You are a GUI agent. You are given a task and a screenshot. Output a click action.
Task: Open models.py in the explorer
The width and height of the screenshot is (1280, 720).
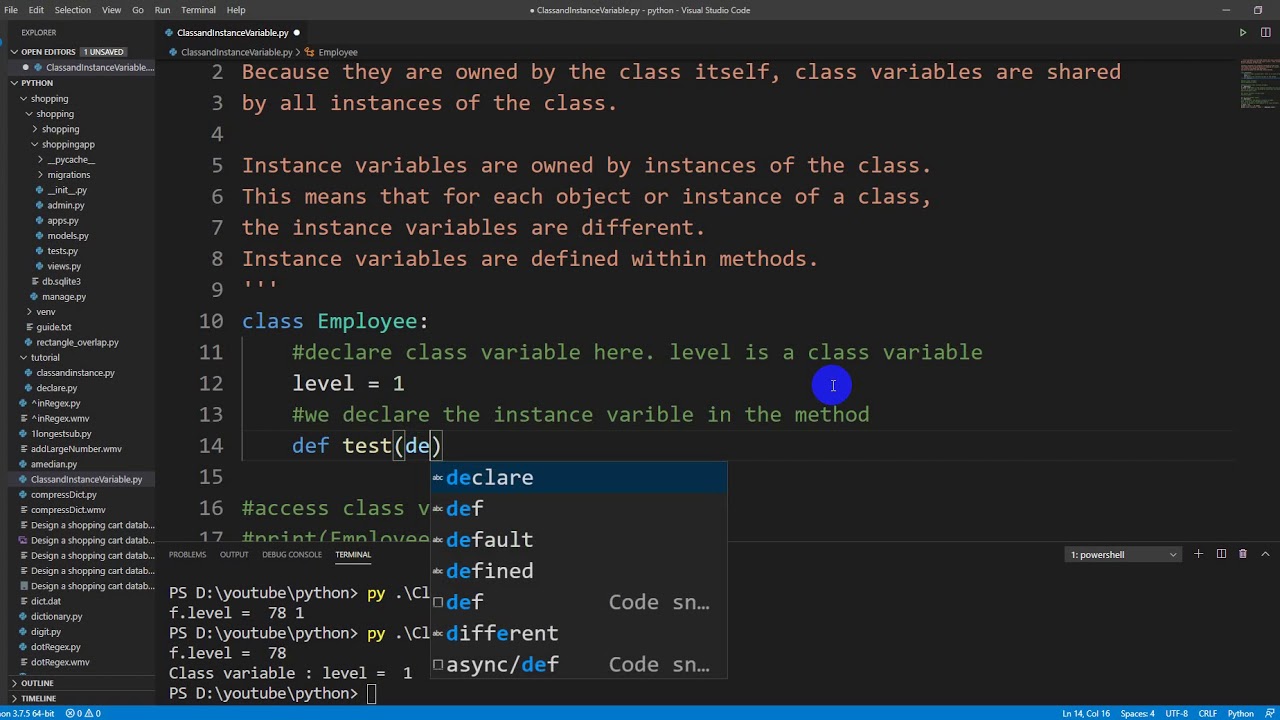tap(68, 235)
